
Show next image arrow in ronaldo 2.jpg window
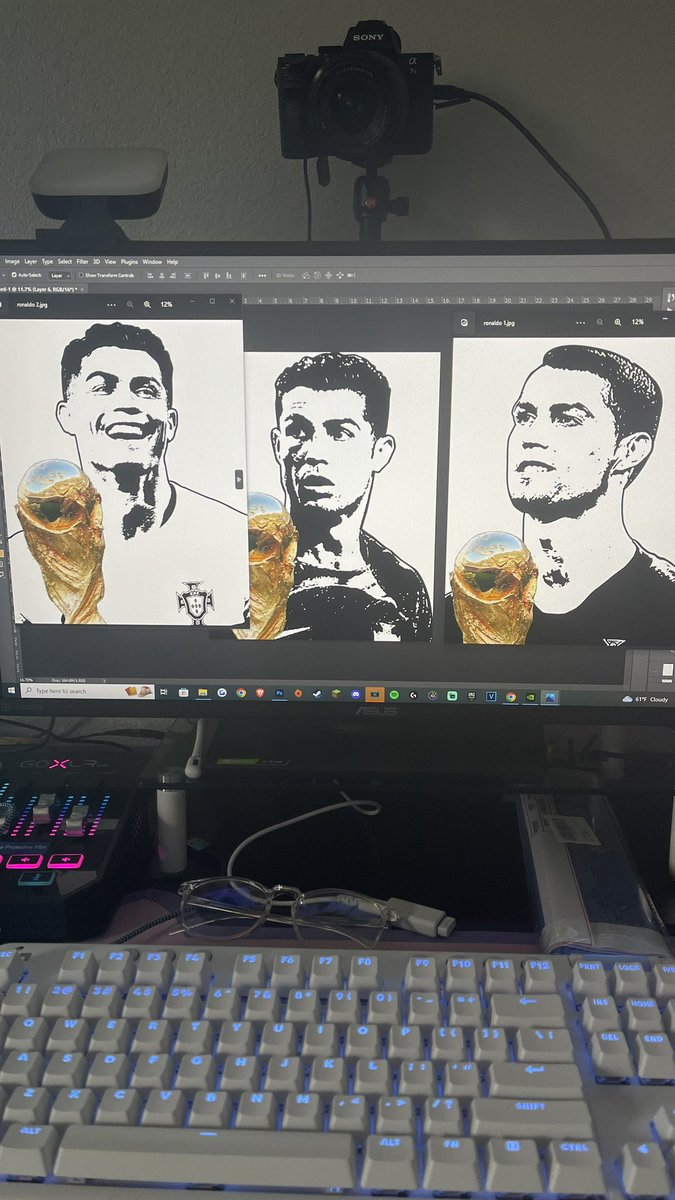point(239,480)
